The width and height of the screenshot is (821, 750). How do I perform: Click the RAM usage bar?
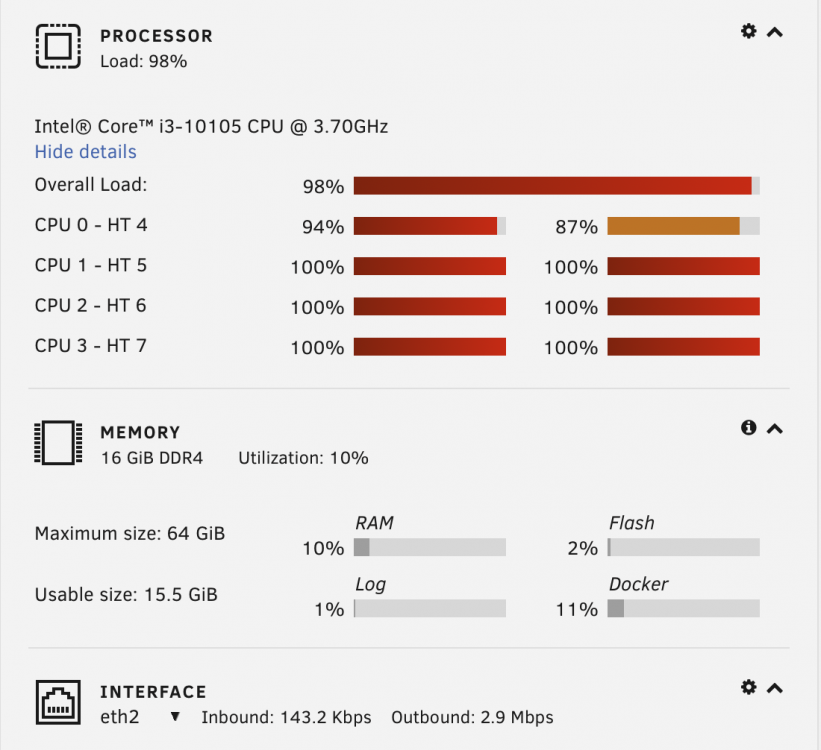(x=430, y=547)
